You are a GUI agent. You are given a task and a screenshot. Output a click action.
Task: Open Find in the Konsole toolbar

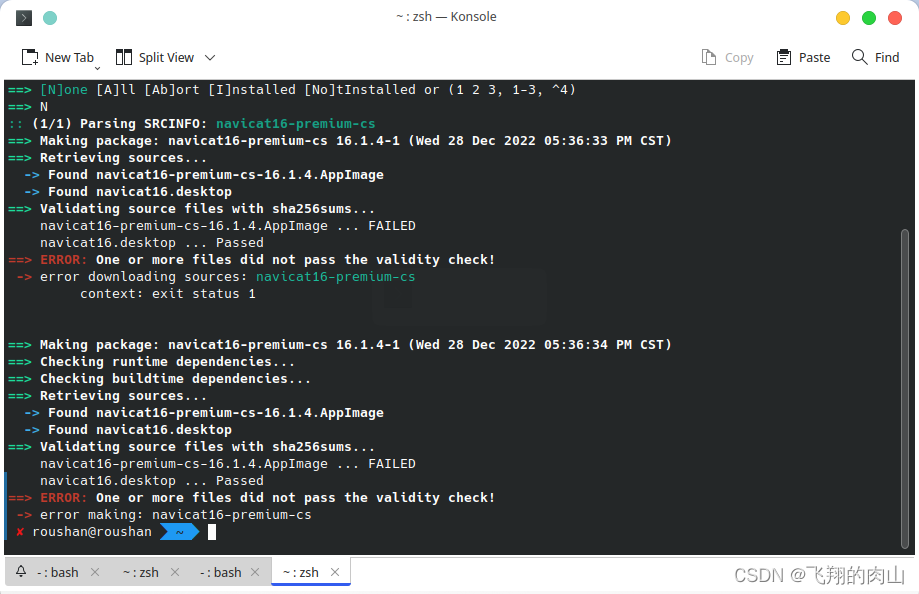(876, 57)
